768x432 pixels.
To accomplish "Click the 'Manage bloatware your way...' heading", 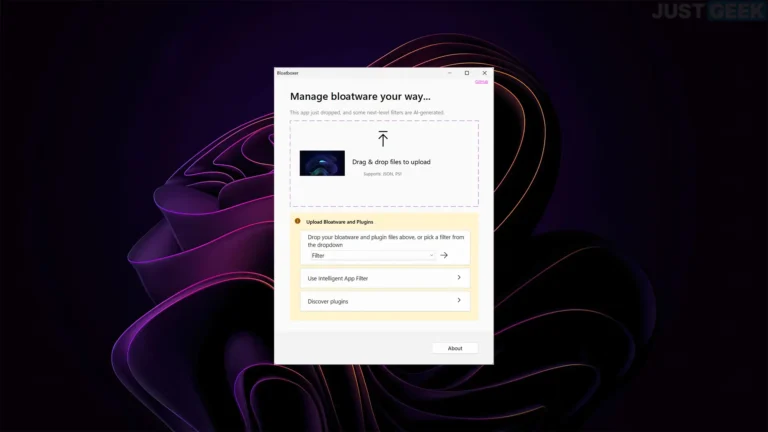I will pos(360,97).
